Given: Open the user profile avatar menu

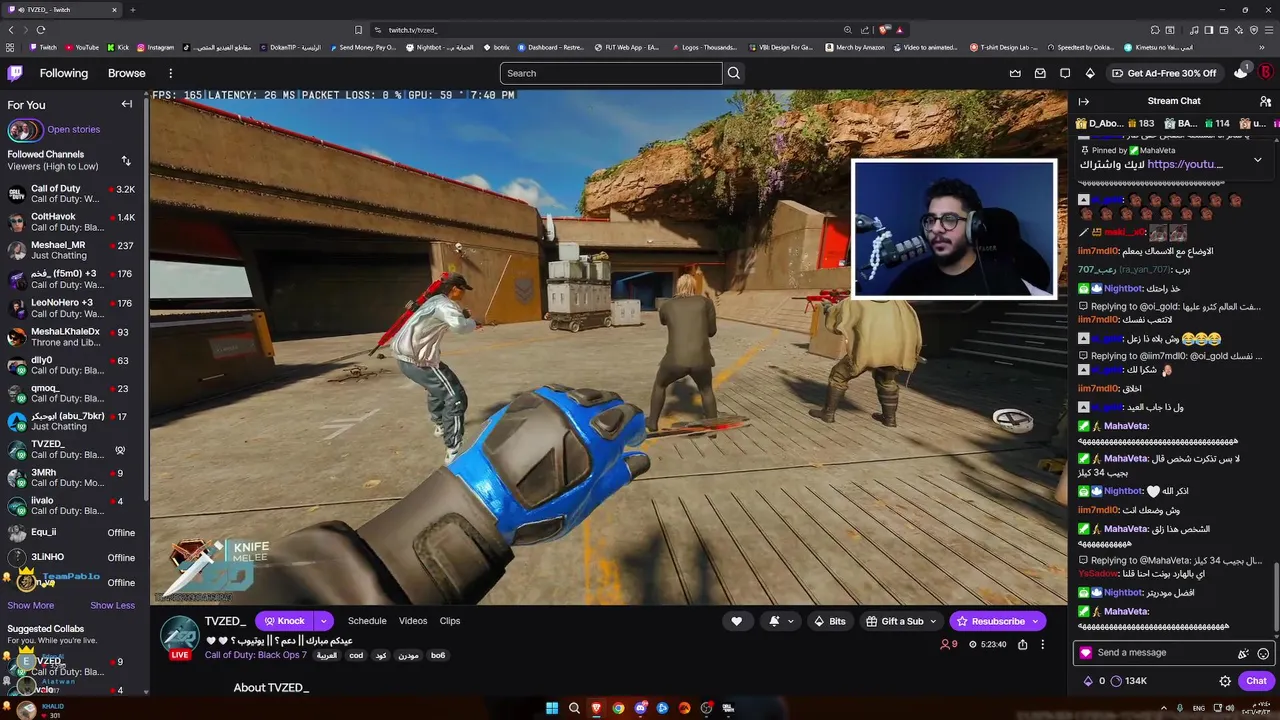Looking at the screenshot, I should (x=1266, y=73).
